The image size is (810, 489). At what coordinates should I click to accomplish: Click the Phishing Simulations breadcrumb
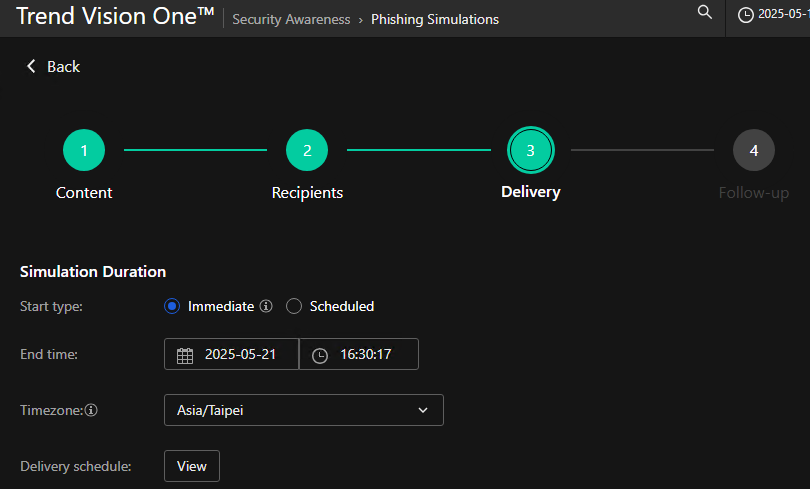coord(435,19)
